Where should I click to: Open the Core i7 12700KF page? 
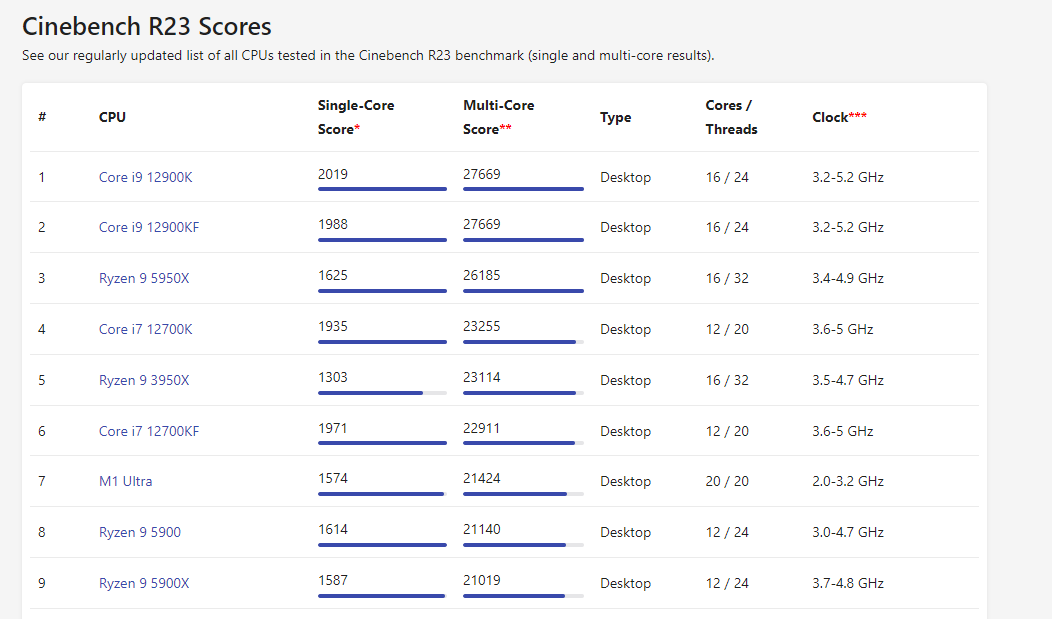click(x=148, y=431)
